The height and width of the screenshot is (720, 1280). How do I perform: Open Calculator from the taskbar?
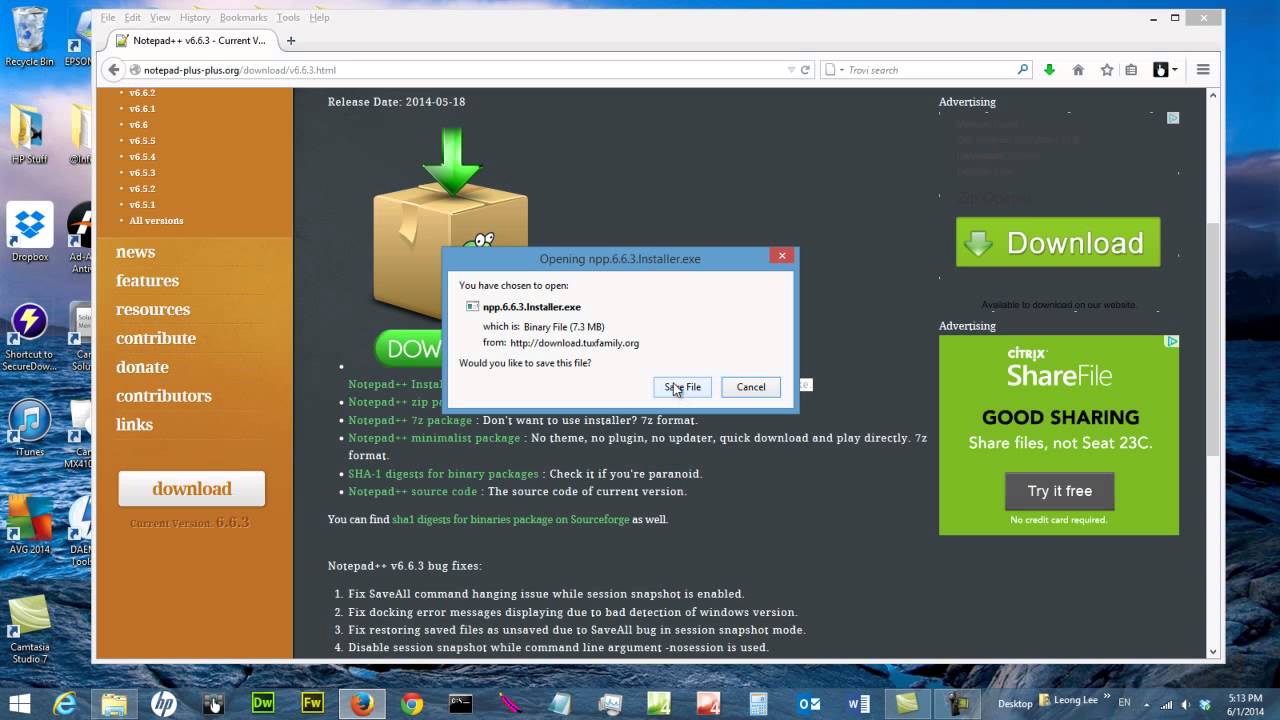tap(758, 704)
